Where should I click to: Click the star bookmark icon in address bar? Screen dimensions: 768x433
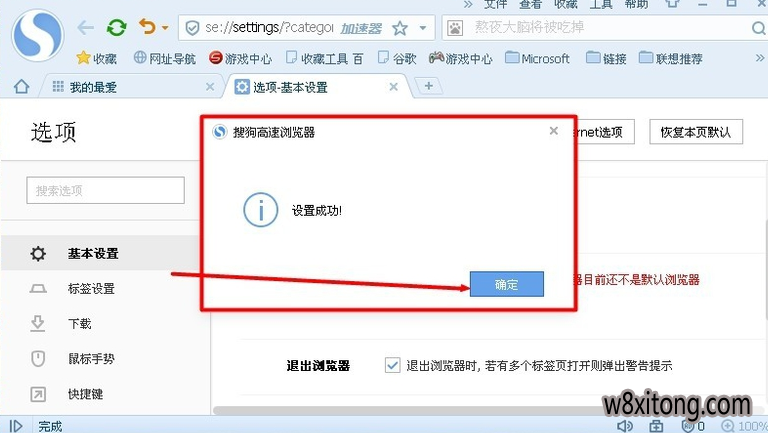tap(400, 28)
